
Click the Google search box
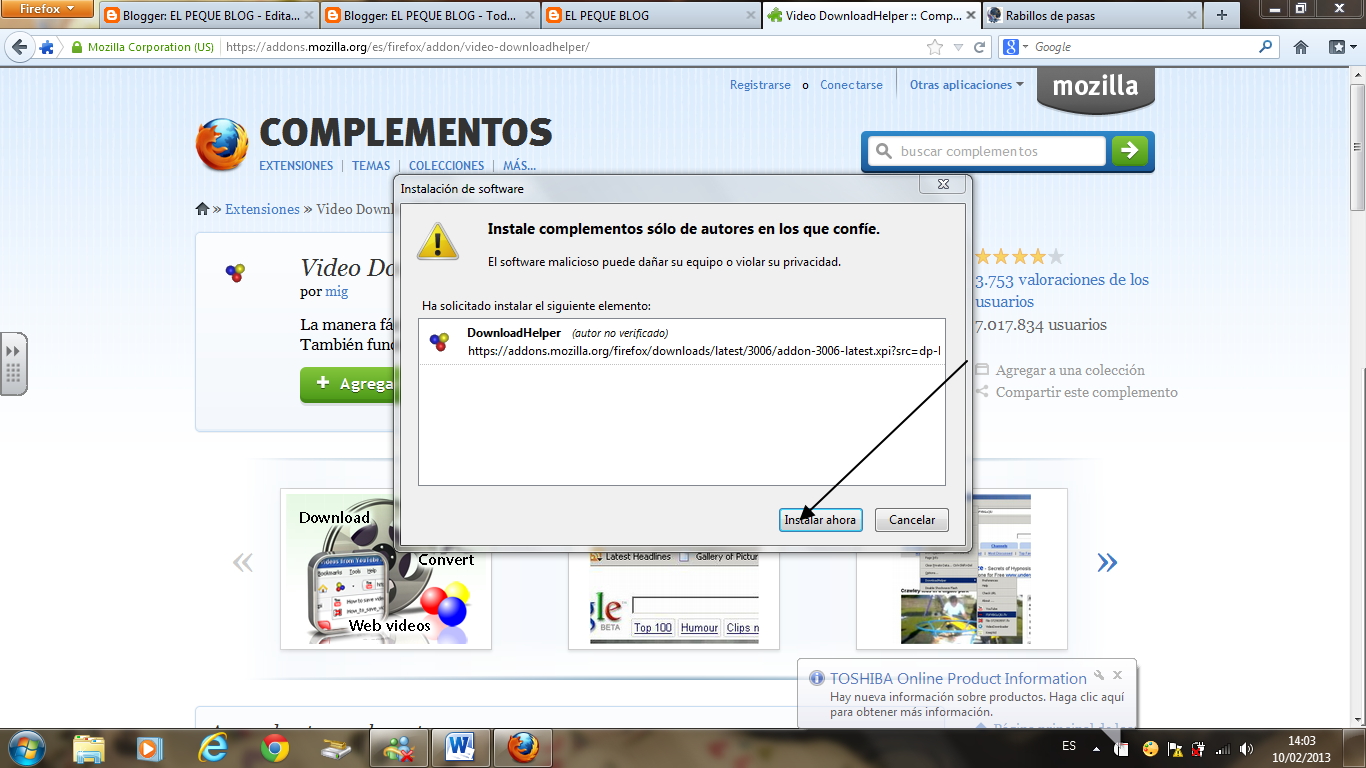(x=1143, y=47)
